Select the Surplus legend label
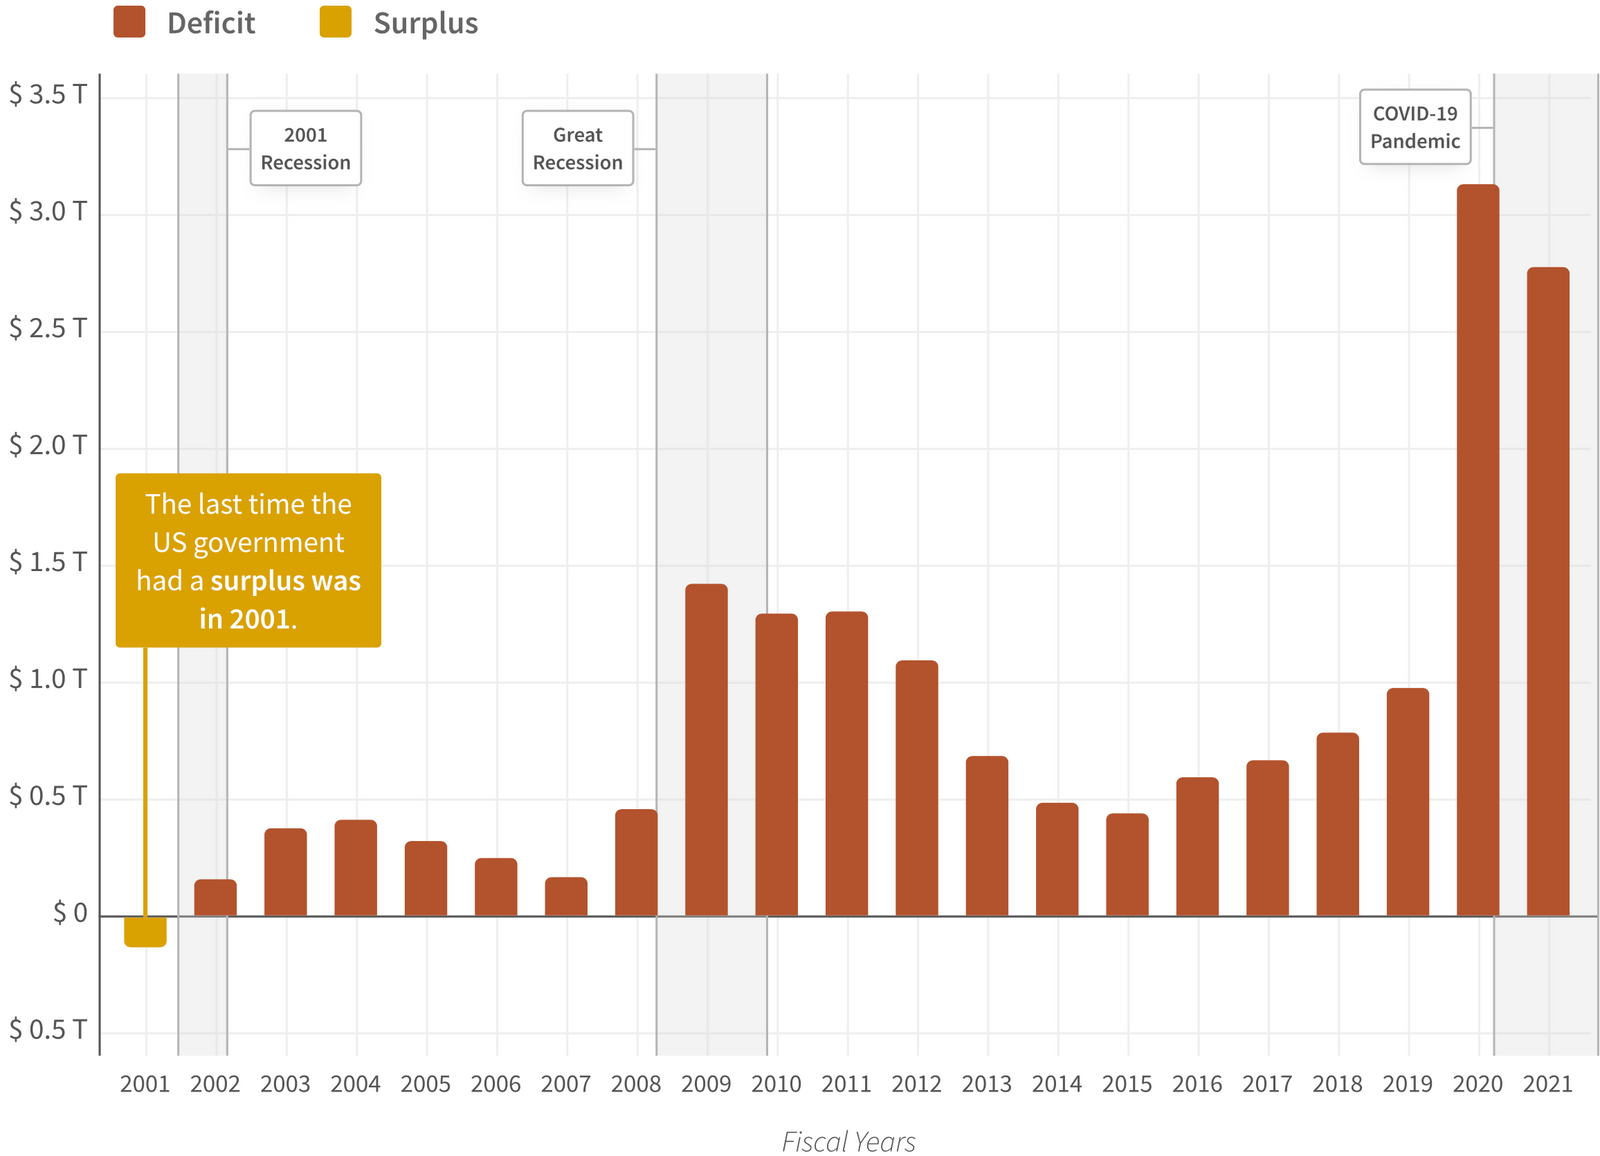 (x=426, y=23)
